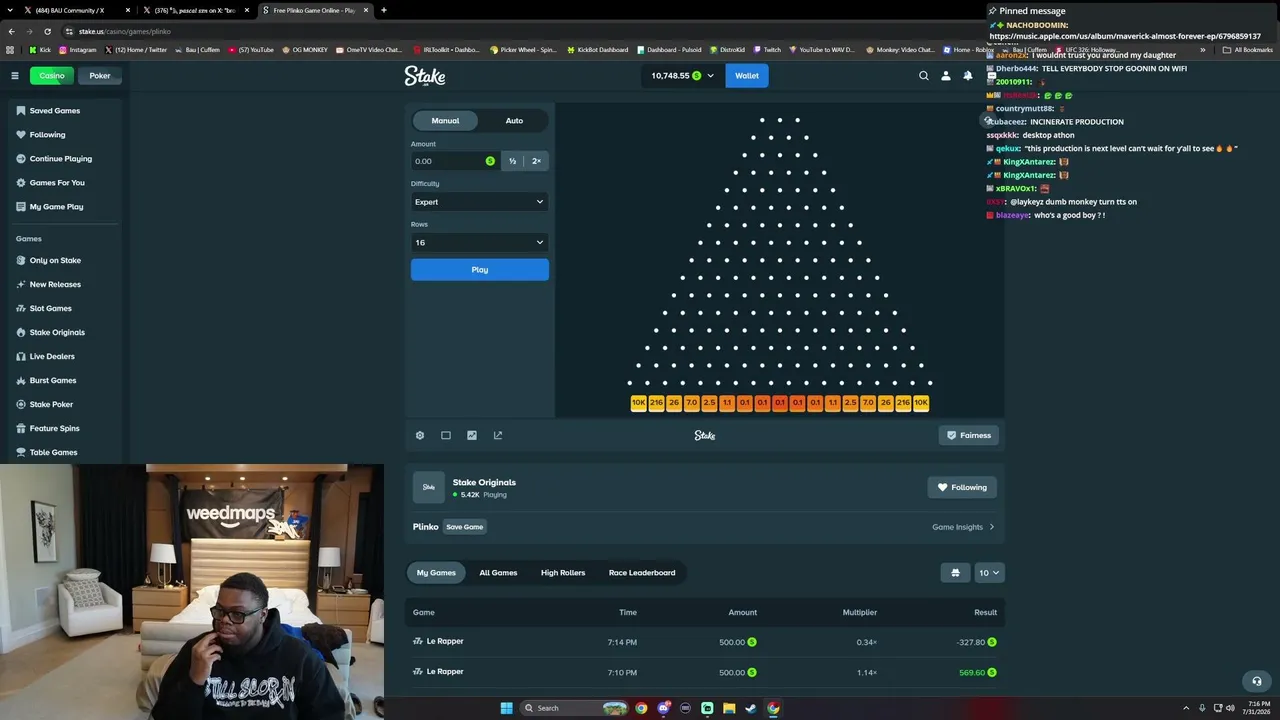Click the Apple Music link in pinned message
The width and height of the screenshot is (1280, 720).
(1125, 36)
